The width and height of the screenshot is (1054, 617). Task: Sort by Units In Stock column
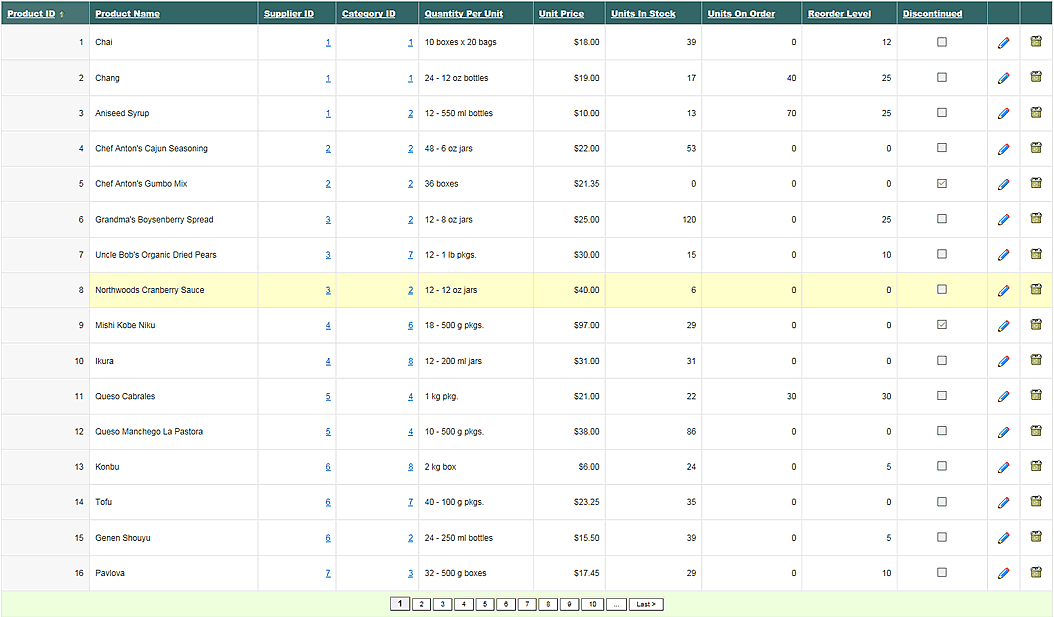[x=643, y=14]
